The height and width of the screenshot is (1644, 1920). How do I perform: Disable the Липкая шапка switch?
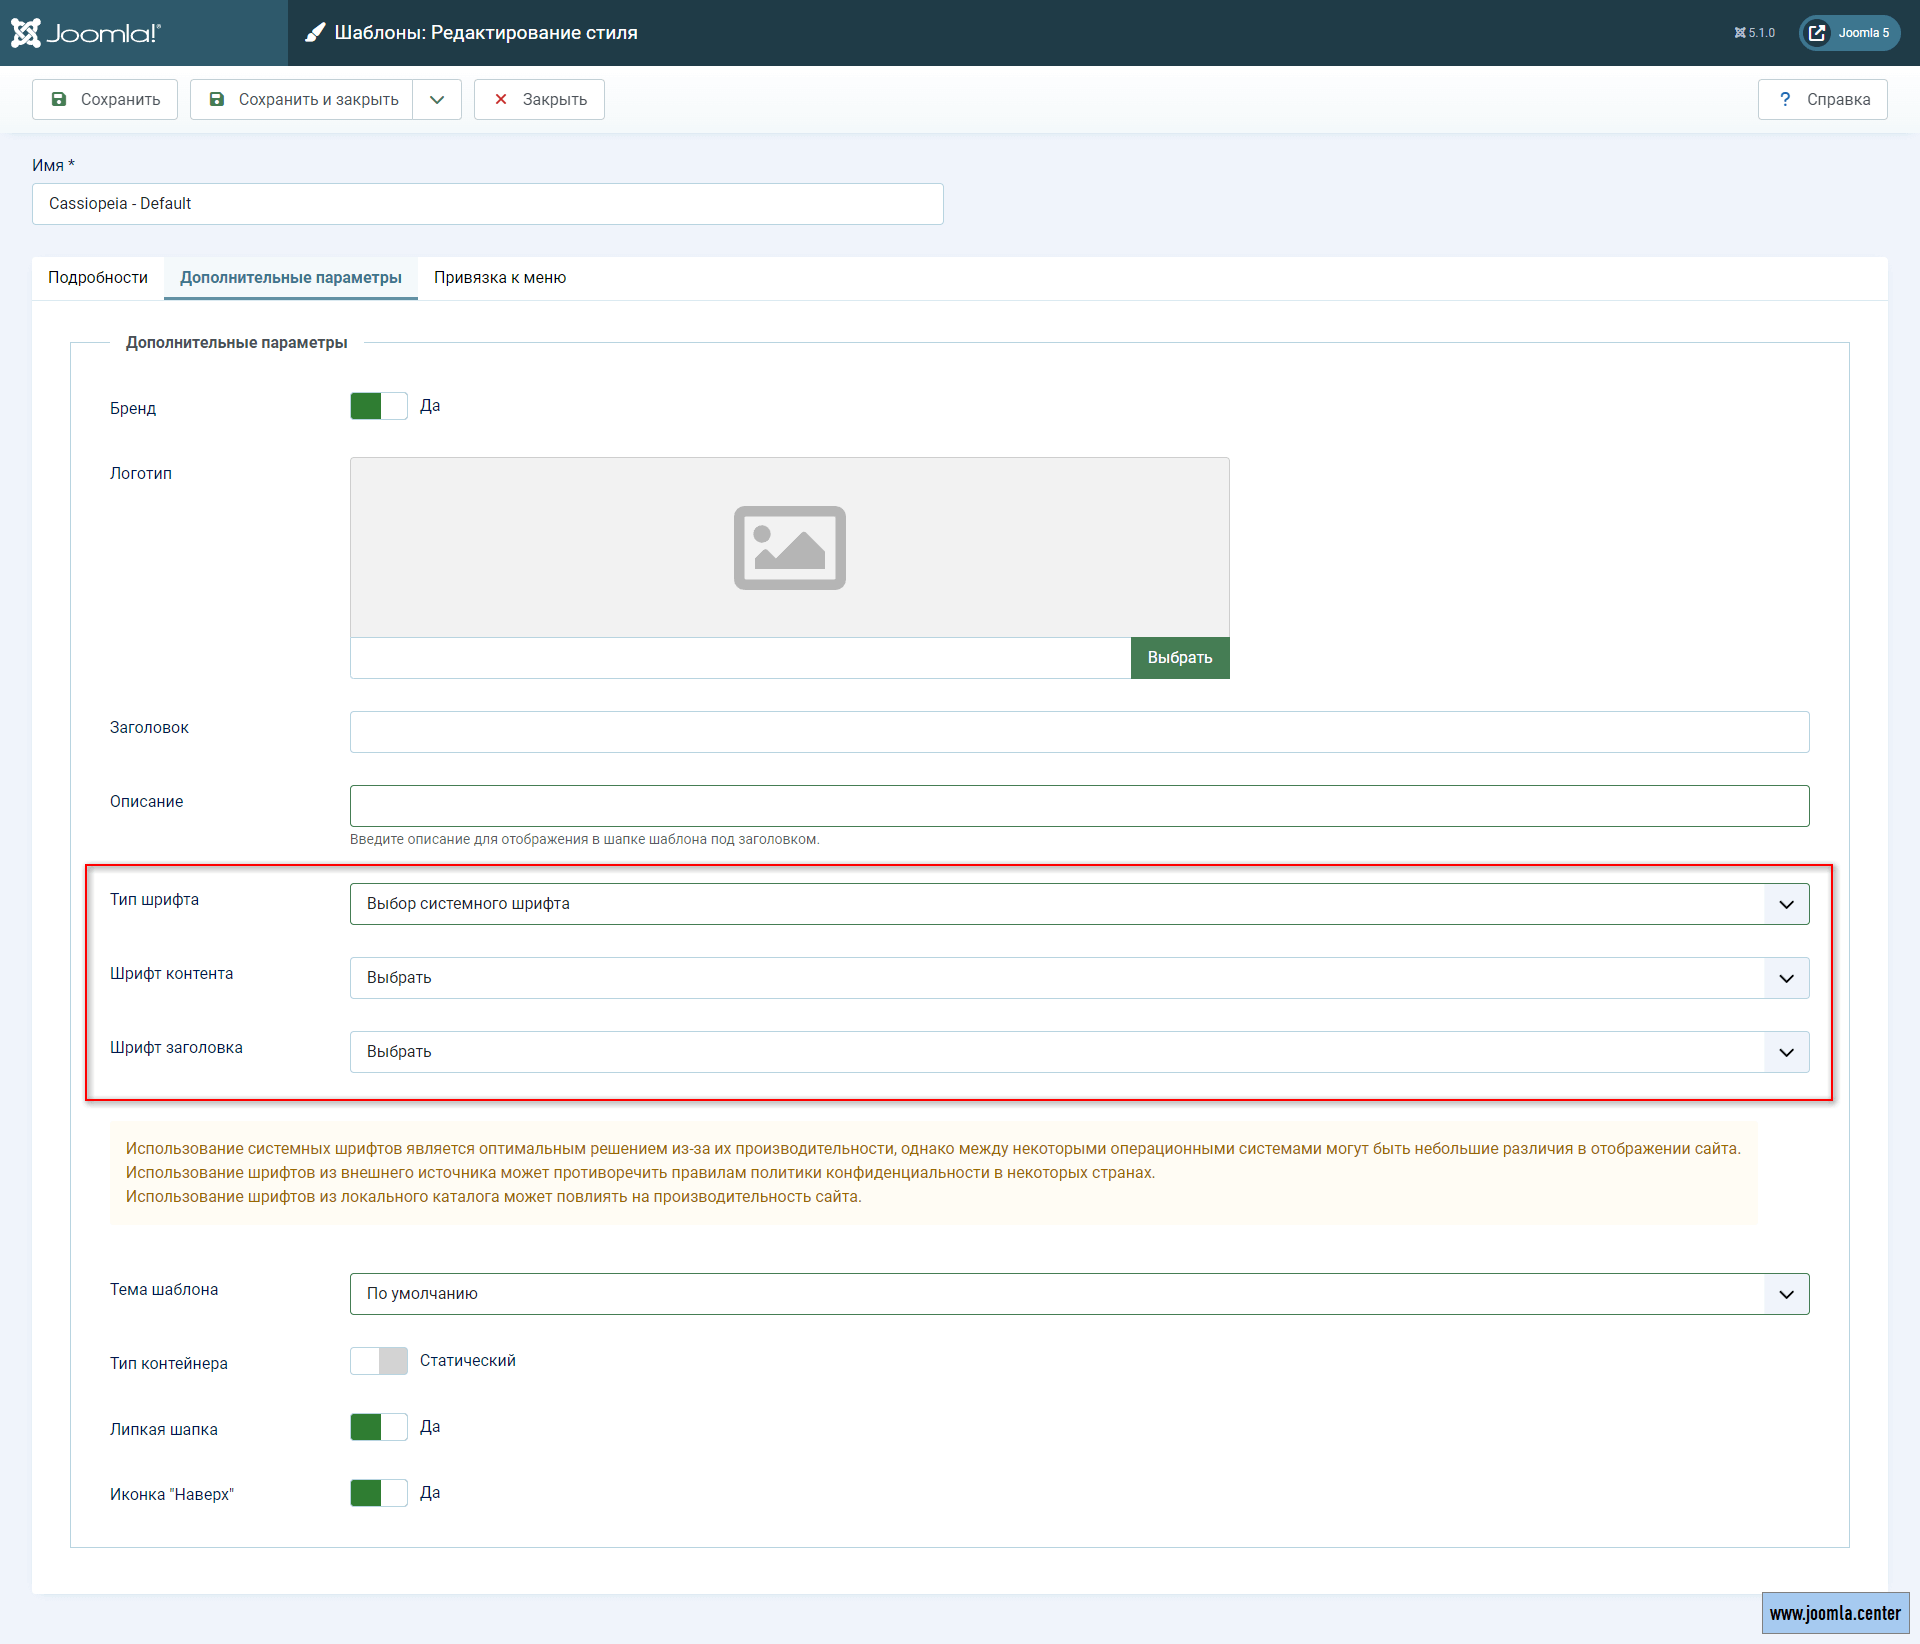(378, 1427)
